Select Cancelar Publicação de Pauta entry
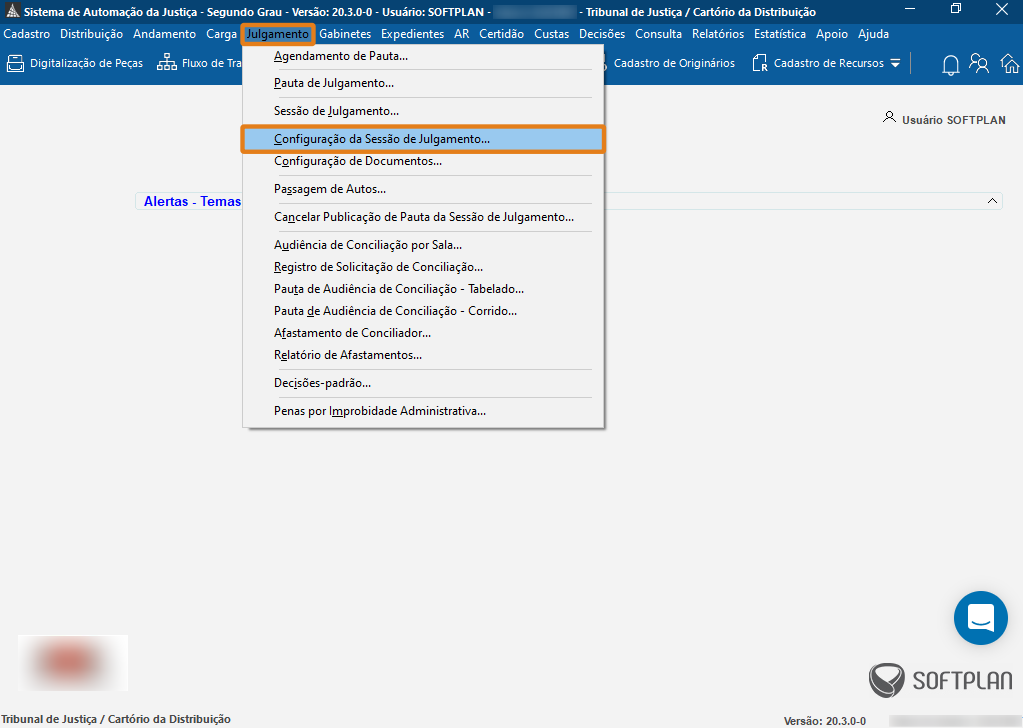 click(x=423, y=217)
